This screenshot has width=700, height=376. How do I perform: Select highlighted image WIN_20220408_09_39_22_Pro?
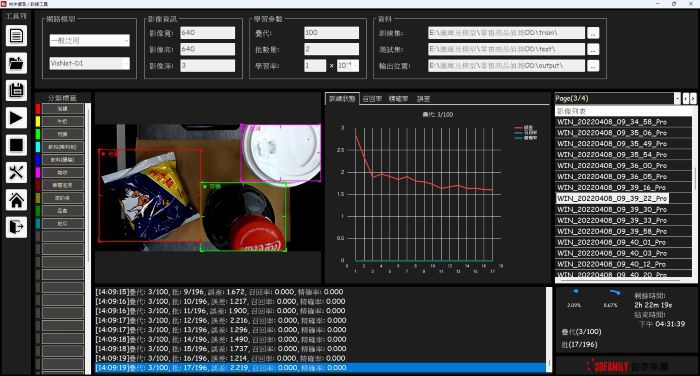[612, 198]
